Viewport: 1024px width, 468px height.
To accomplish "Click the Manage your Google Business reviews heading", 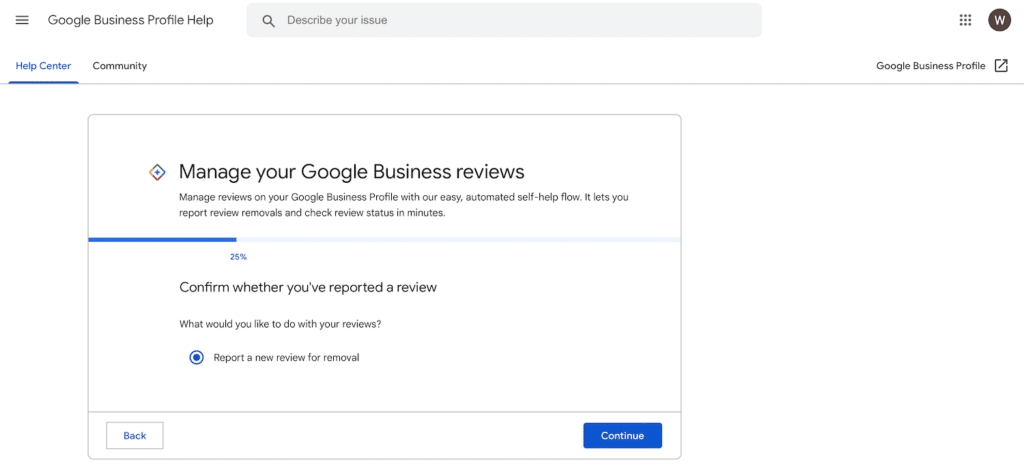I will (352, 172).
